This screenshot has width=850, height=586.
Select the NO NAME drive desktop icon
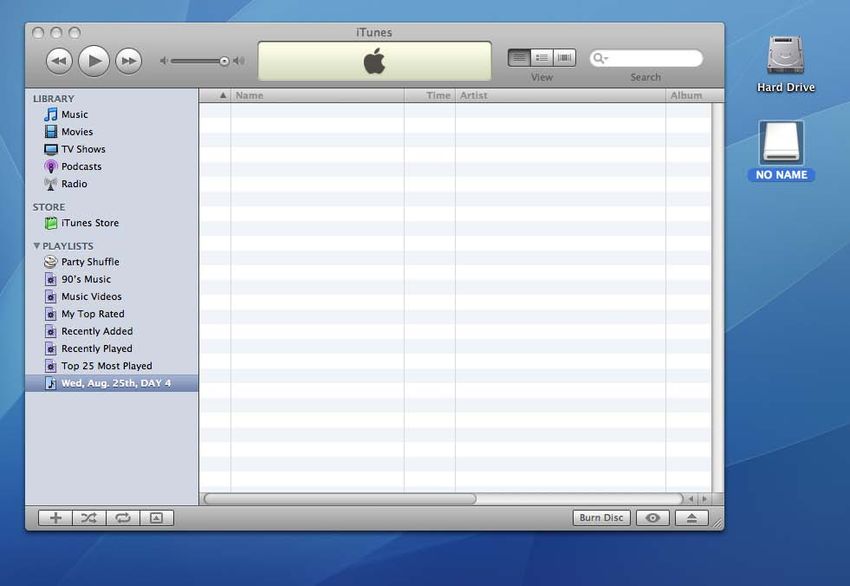(781, 151)
